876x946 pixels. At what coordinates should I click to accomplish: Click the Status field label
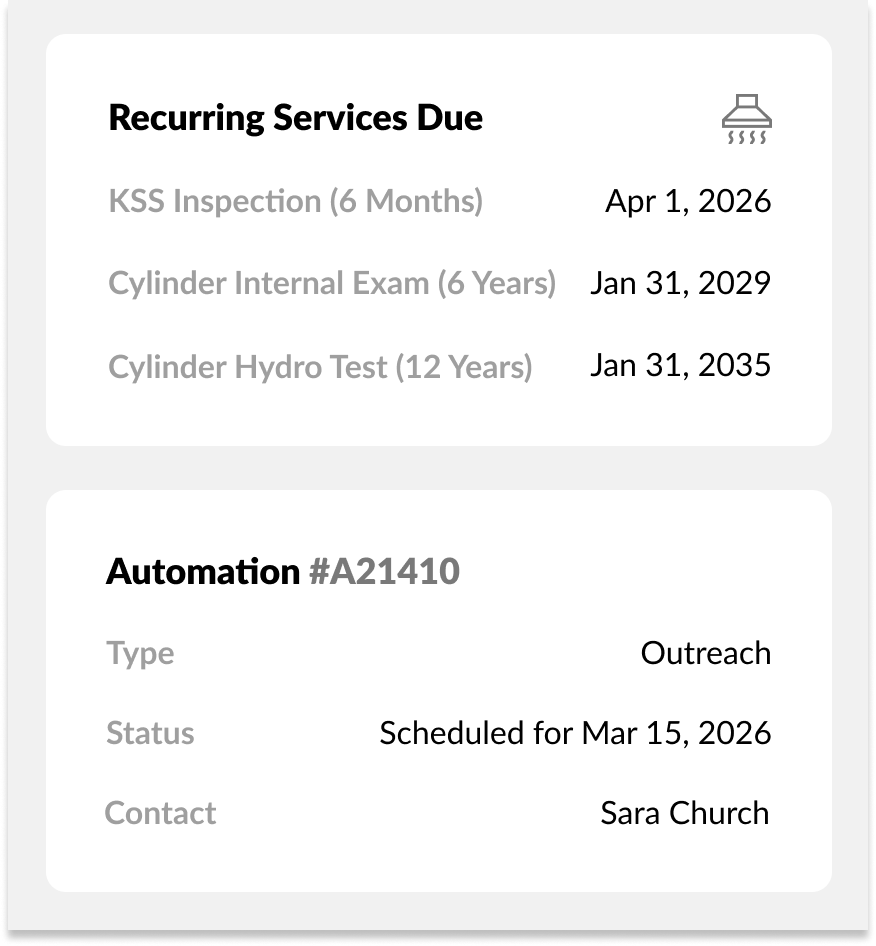[x=150, y=733]
